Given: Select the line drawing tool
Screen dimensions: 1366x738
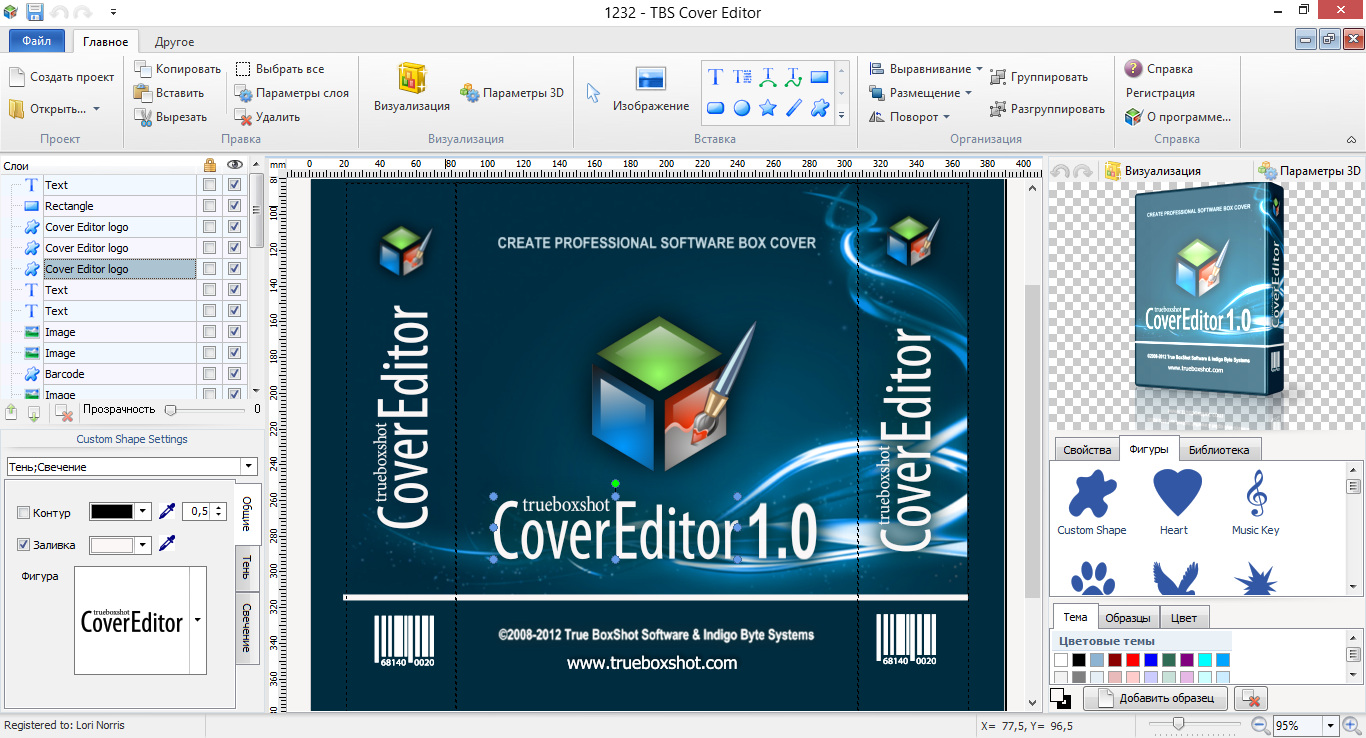Looking at the screenshot, I should click(x=794, y=108).
